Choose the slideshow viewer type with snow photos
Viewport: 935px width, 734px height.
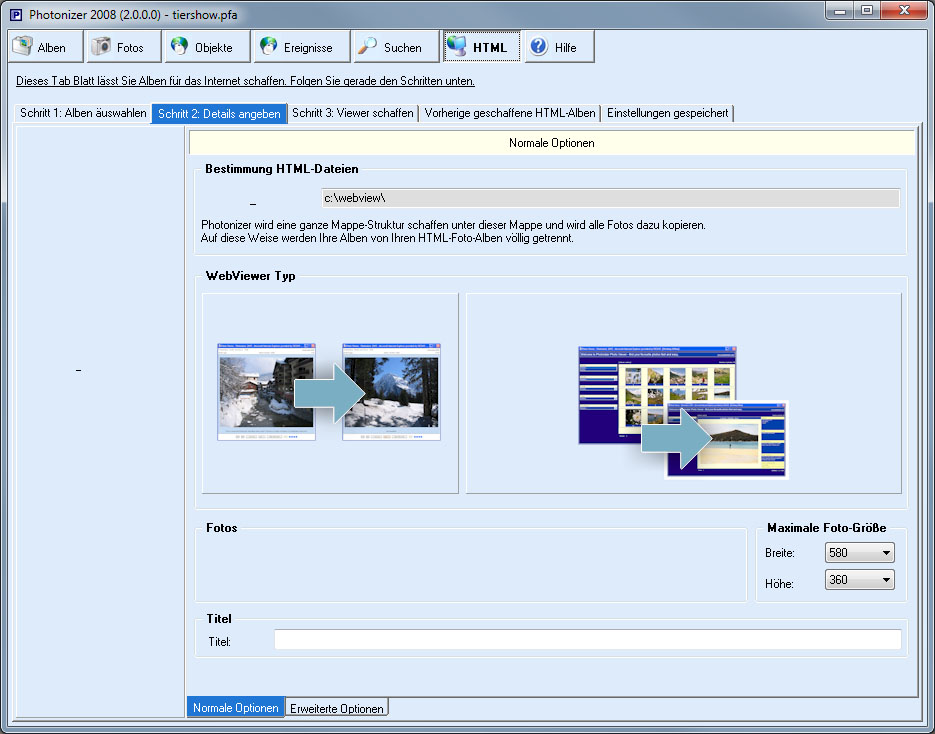coord(330,392)
